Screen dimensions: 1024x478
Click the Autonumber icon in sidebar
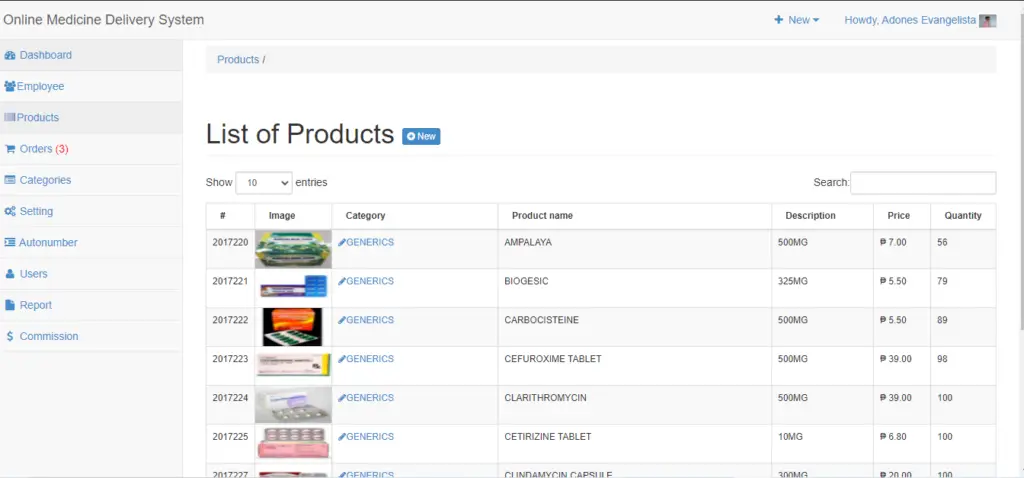10,242
